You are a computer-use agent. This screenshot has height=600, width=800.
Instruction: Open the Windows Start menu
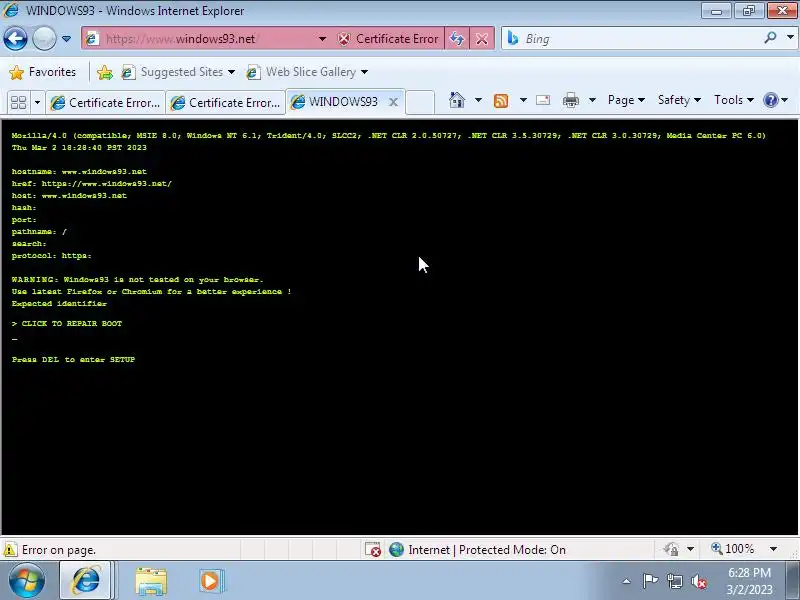pyautogui.click(x=26, y=581)
